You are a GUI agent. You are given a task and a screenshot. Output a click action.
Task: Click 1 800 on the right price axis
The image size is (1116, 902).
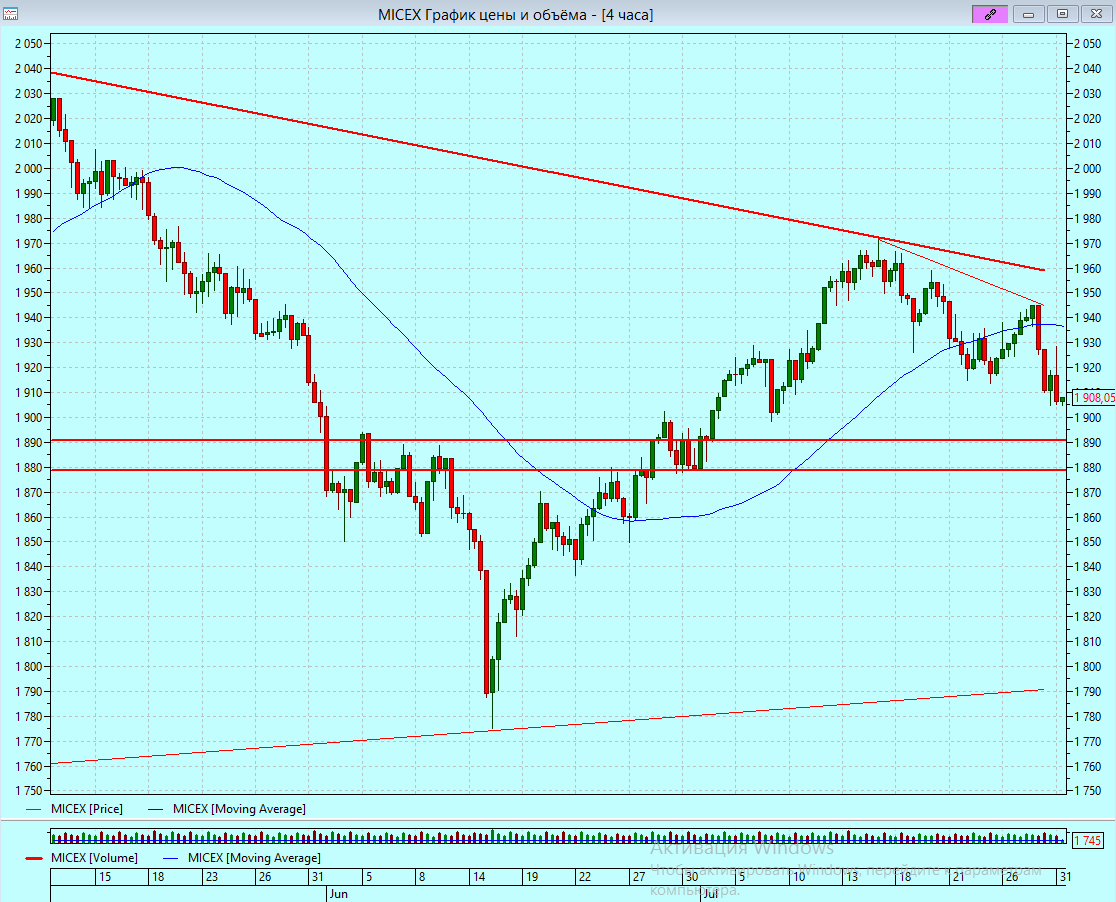(1087, 667)
